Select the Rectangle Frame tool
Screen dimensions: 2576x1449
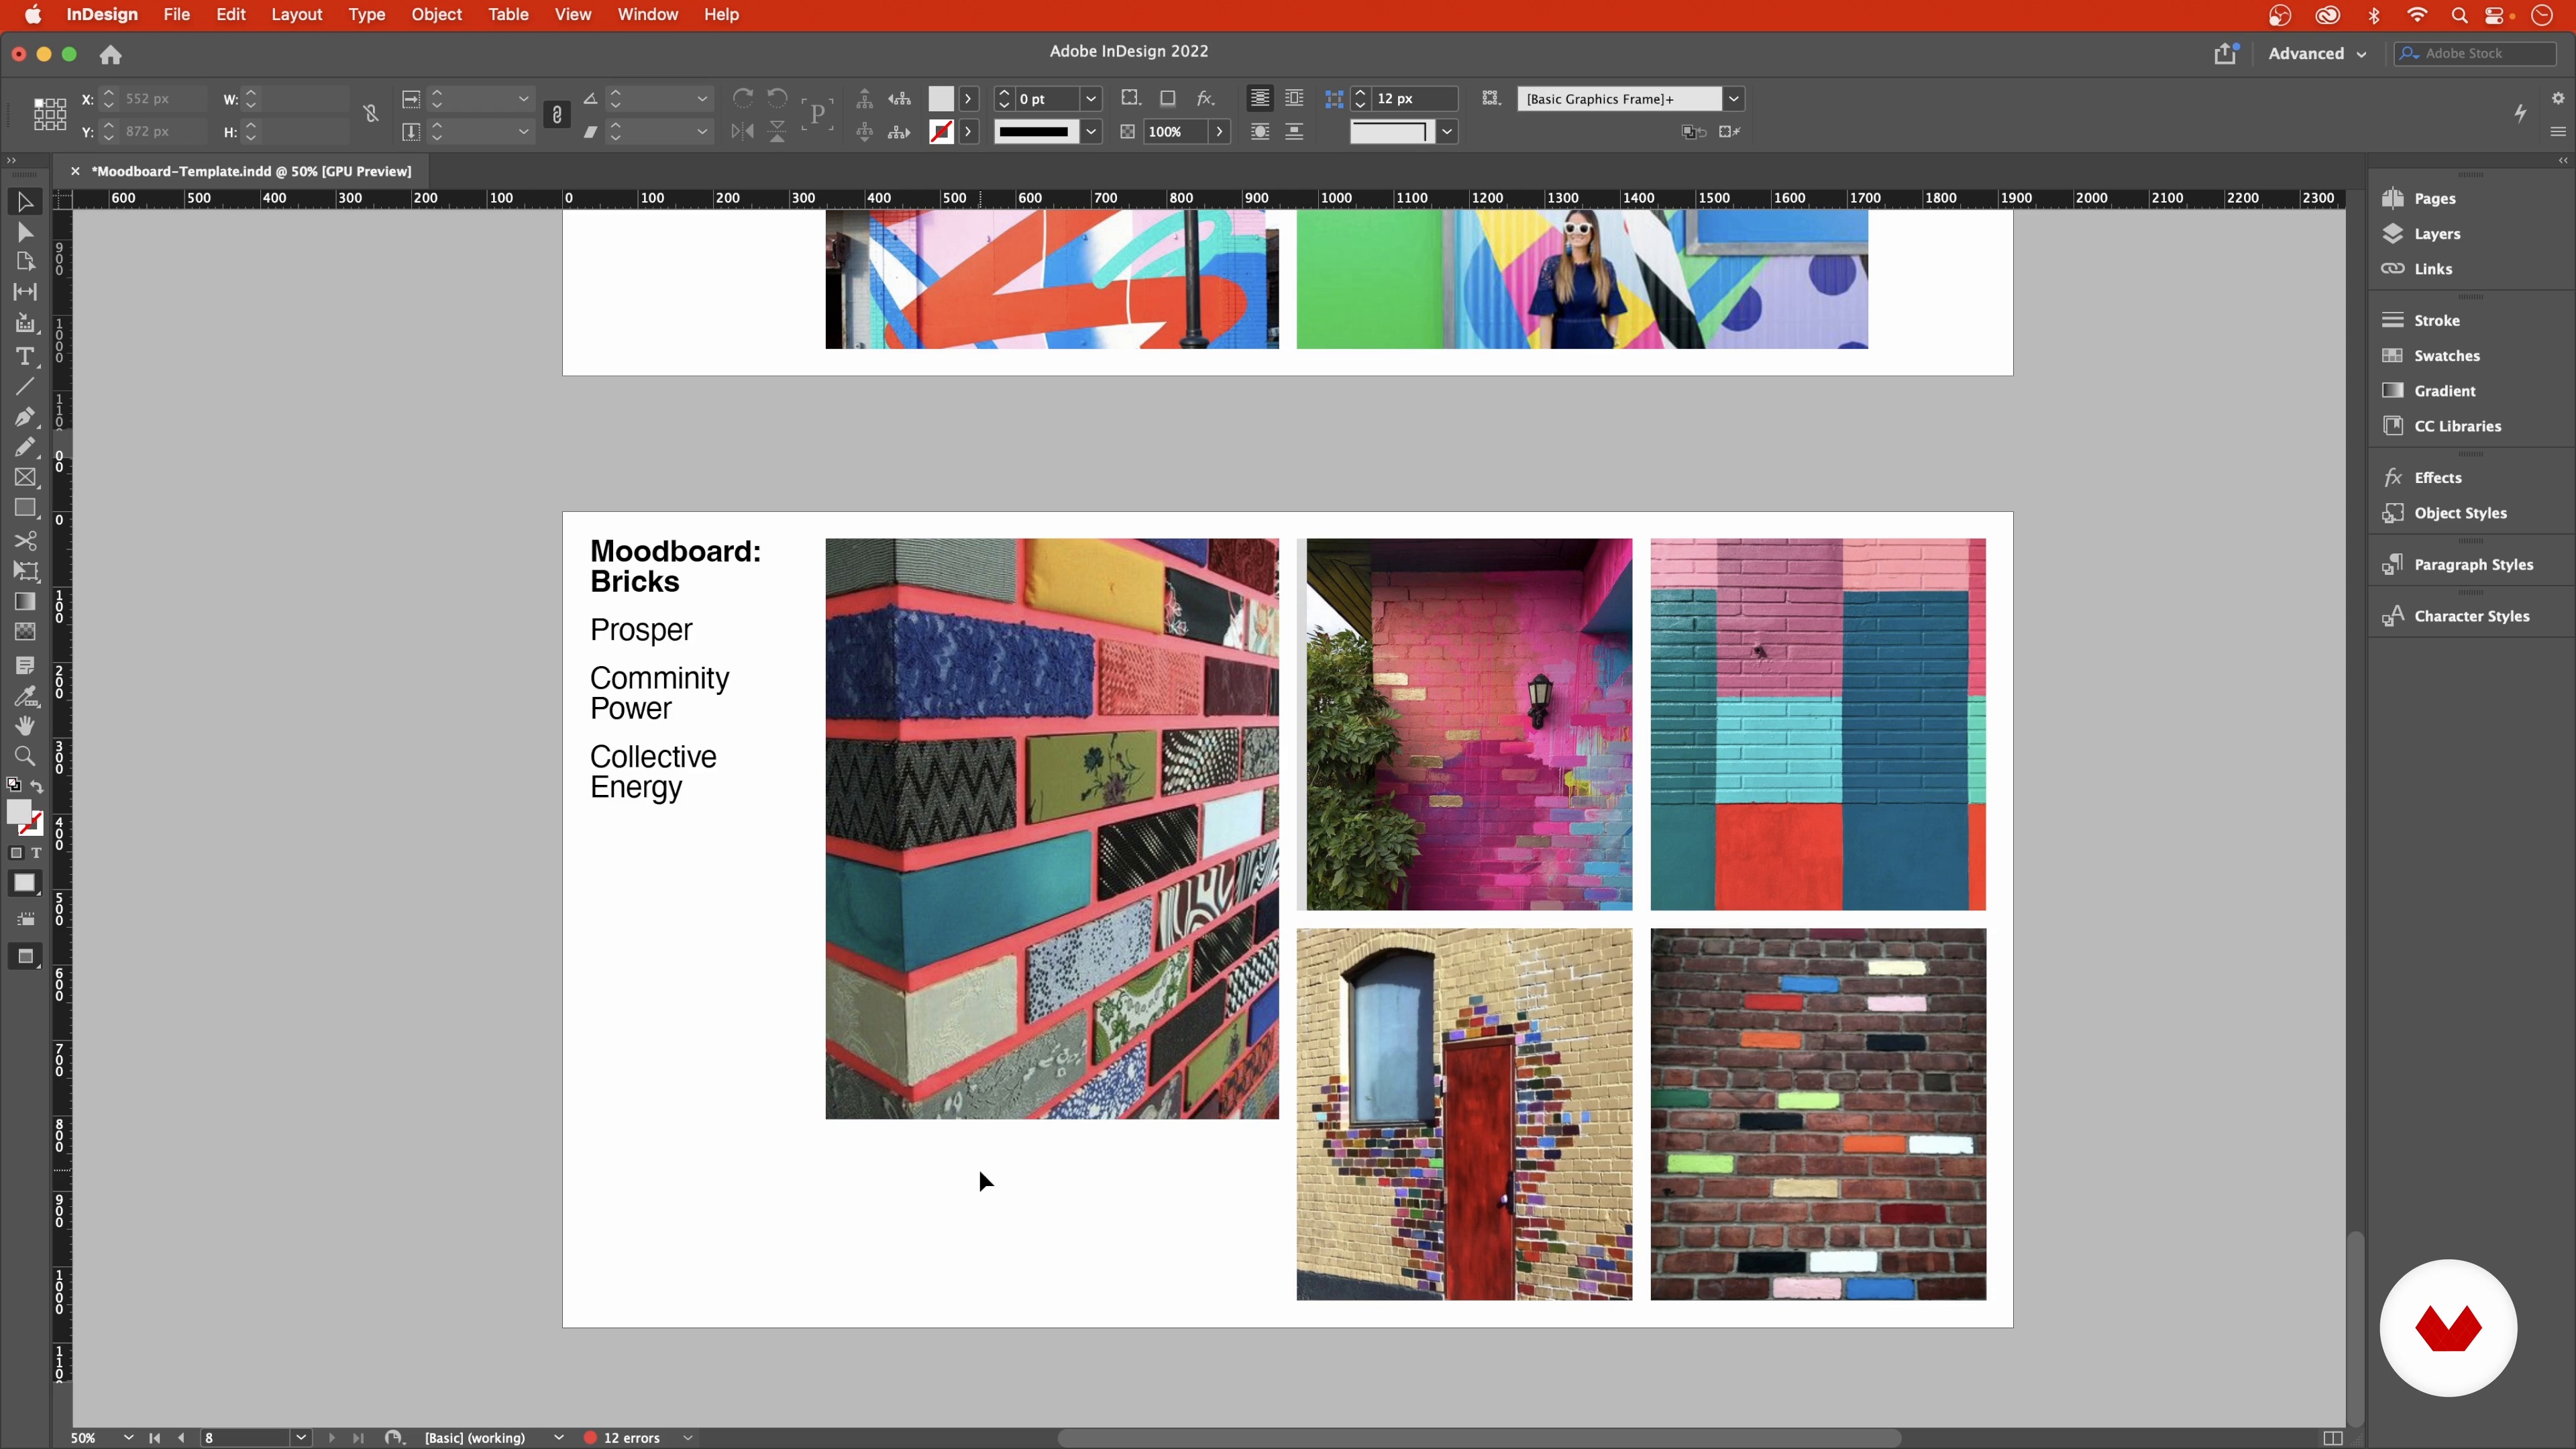point(25,478)
